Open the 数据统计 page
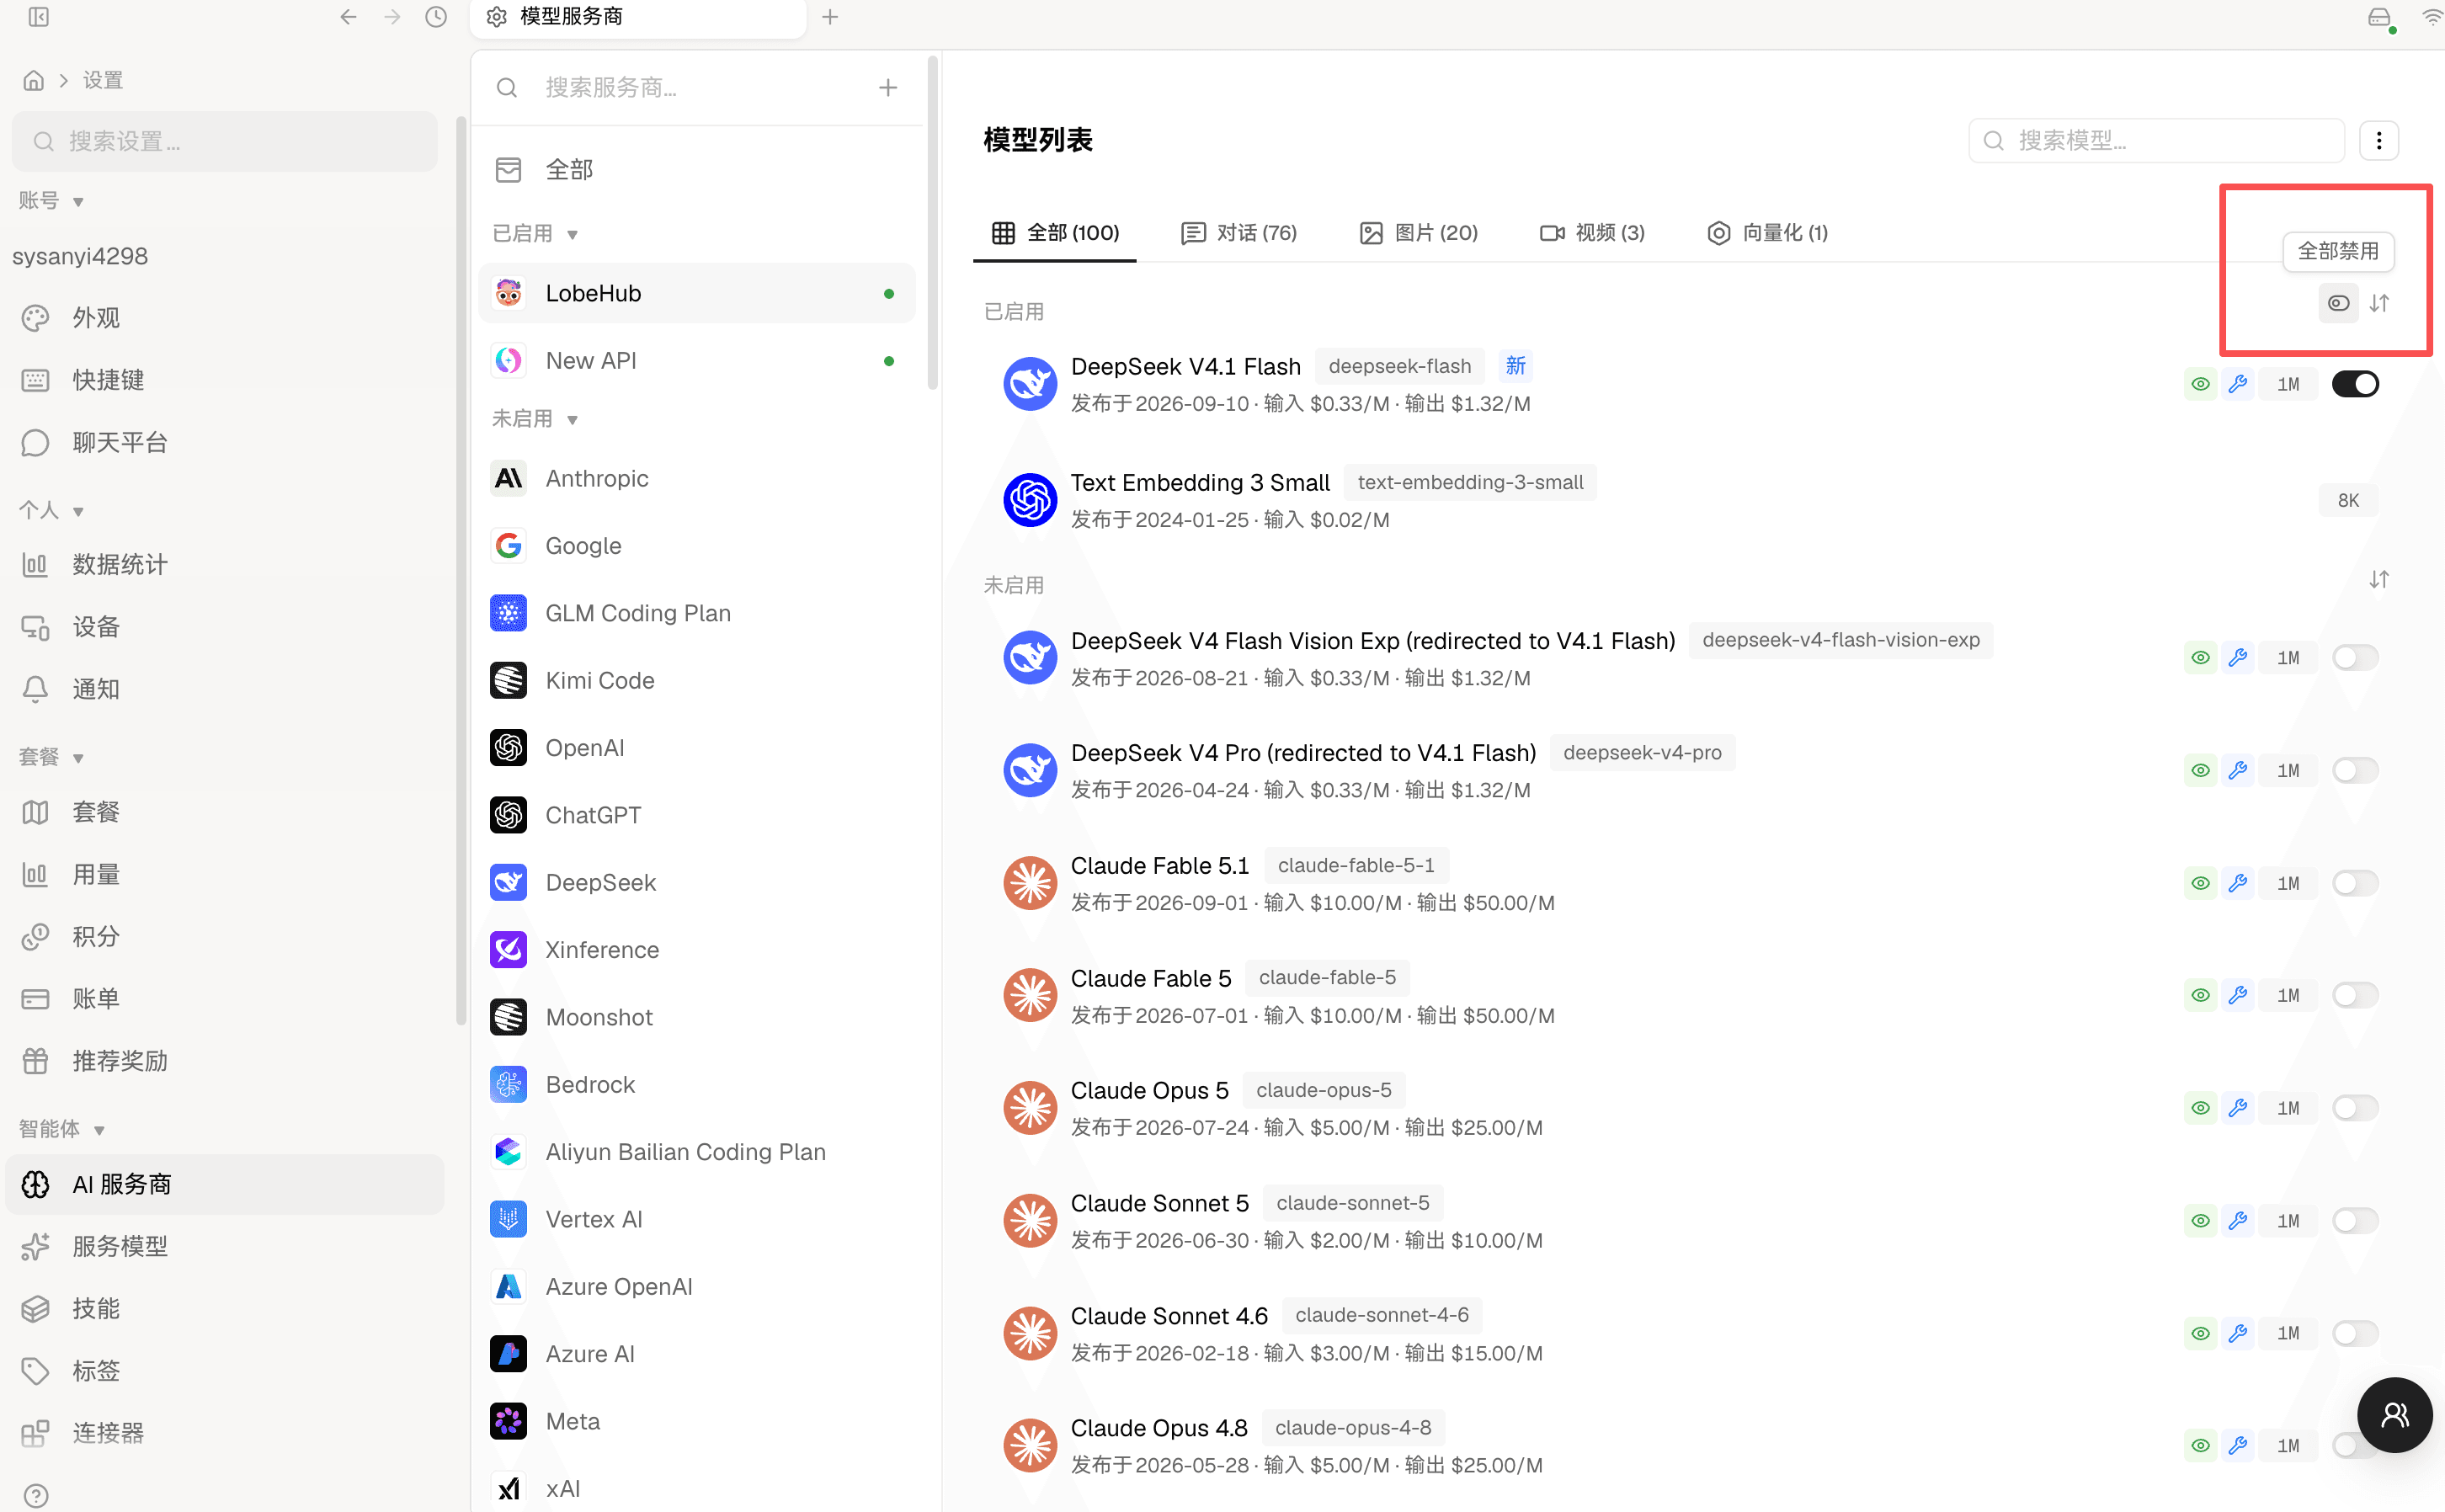Image resolution: width=2445 pixels, height=1512 pixels. [x=225, y=565]
